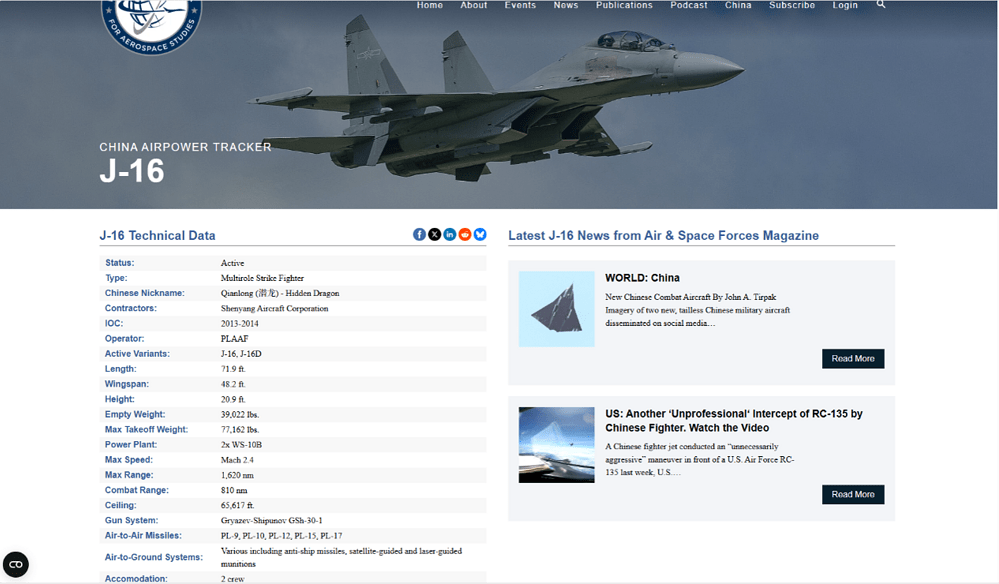Image resolution: width=999 pixels, height=584 pixels.
Task: Click Max Speed value Mach 2.4
Action: click(x=237, y=460)
